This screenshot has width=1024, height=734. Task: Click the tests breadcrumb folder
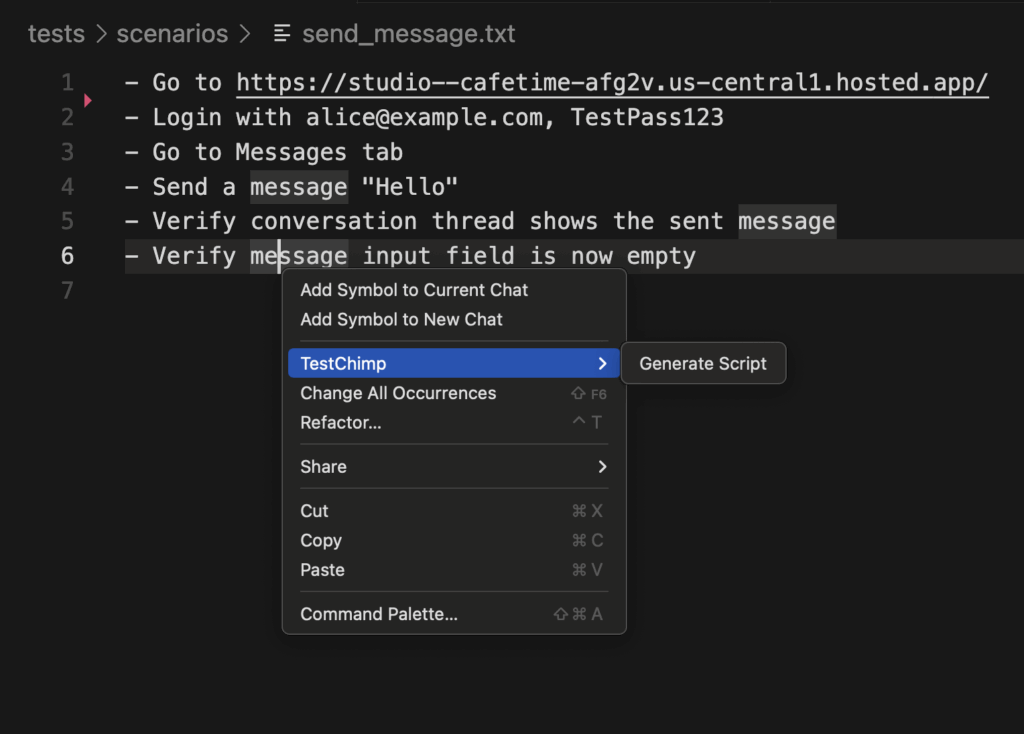56,34
